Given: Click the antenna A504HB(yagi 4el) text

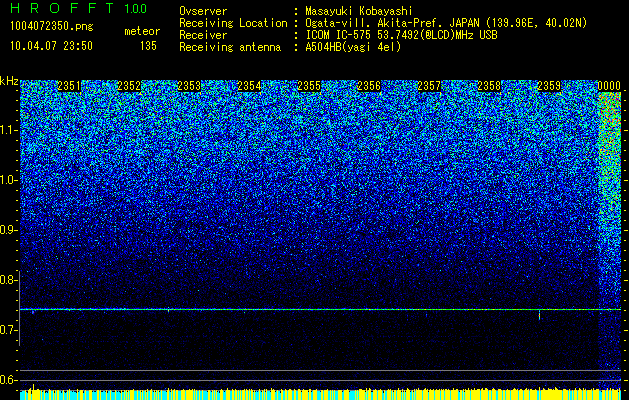Looking at the screenshot, I should 353,47.
